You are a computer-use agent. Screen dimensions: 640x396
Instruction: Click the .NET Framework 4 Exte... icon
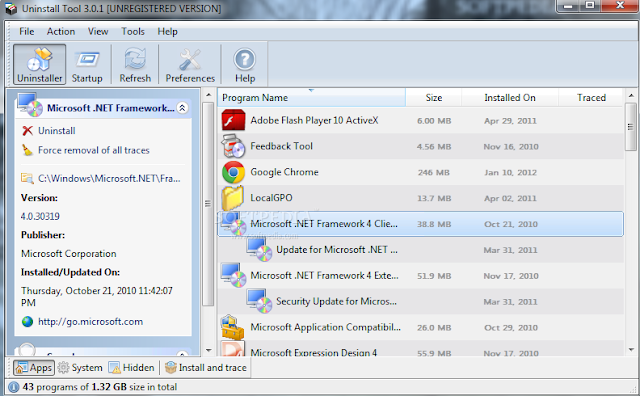233,276
